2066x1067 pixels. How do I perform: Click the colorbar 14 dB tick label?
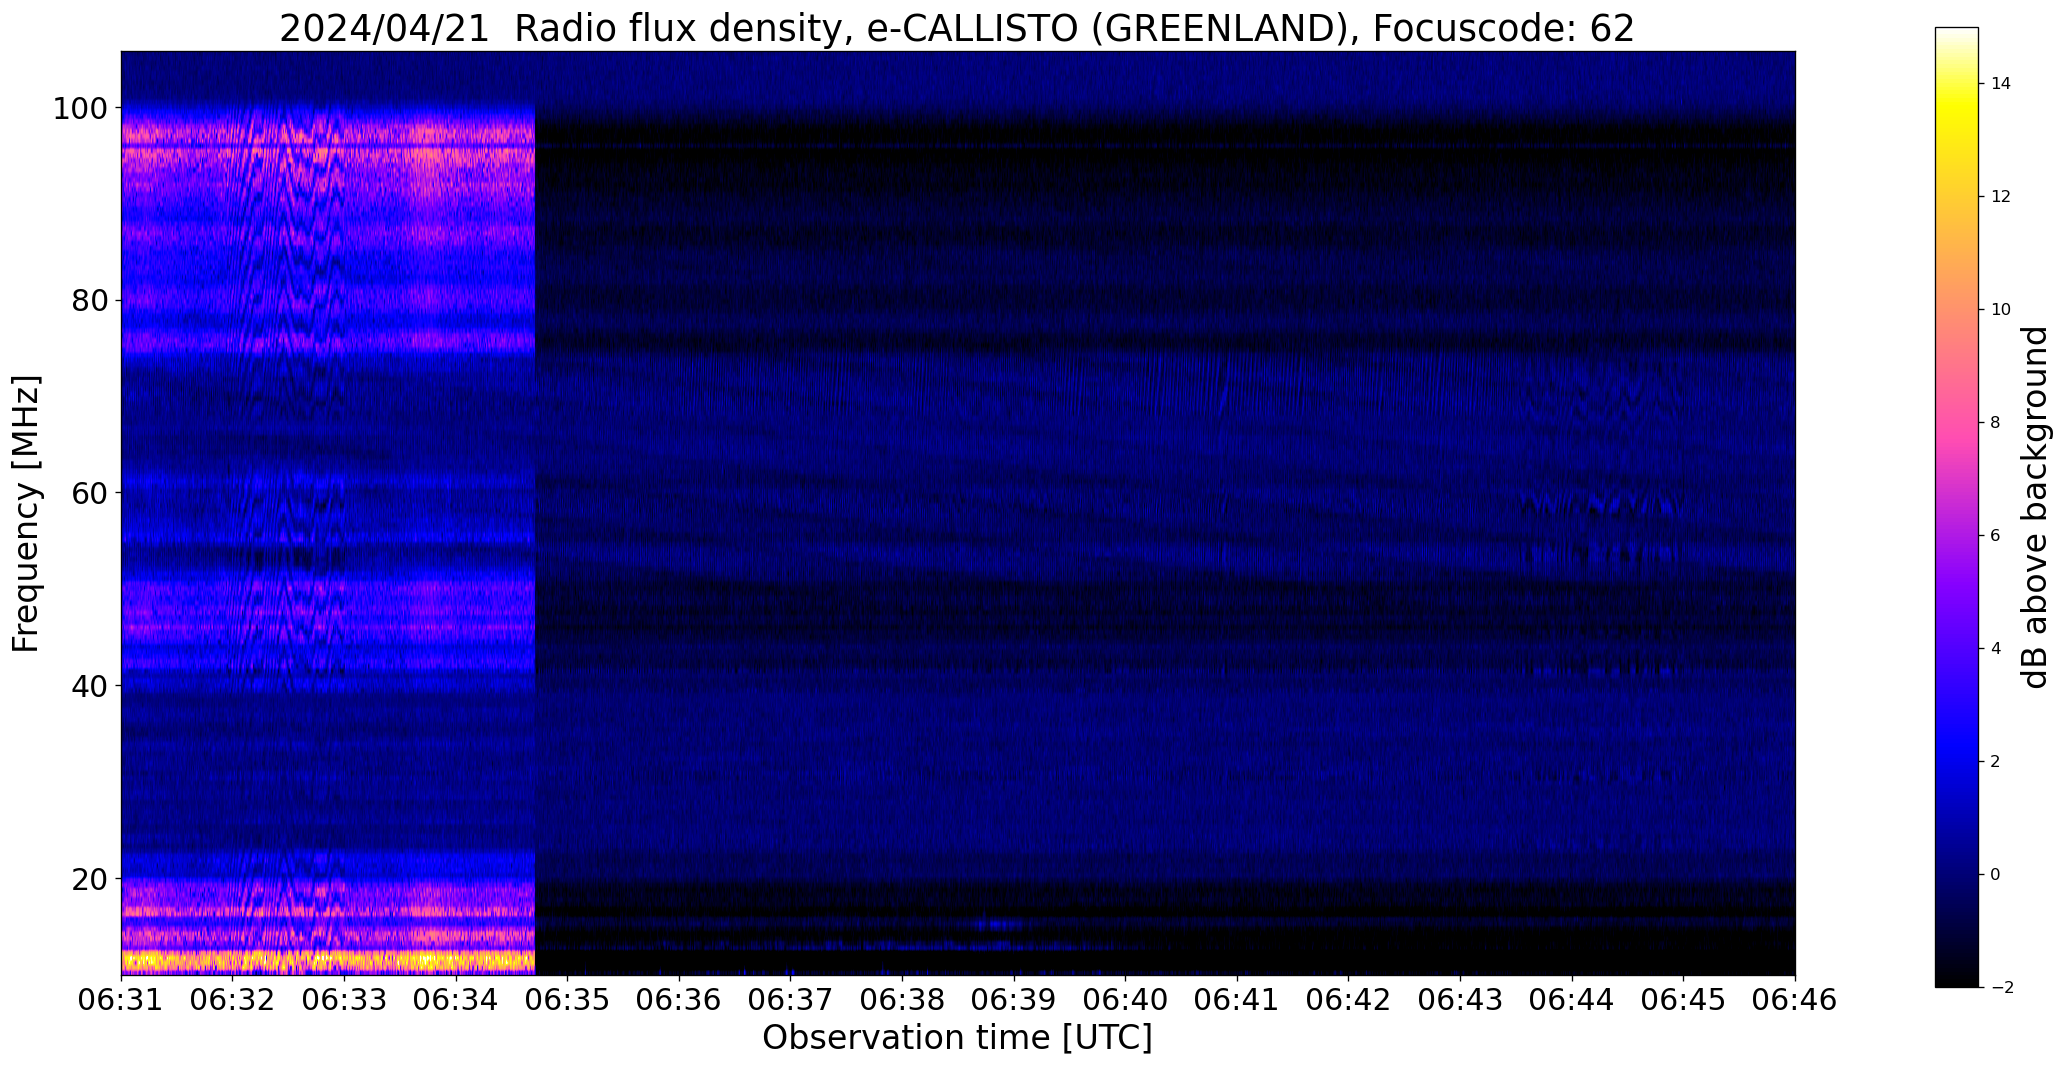2000,84
